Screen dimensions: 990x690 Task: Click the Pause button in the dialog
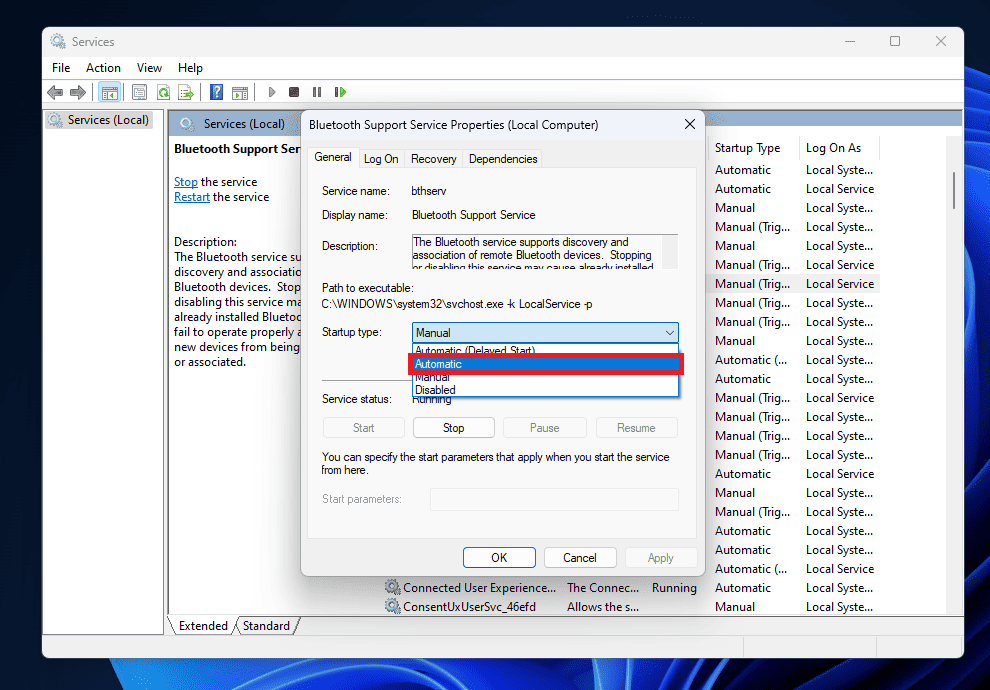tap(545, 428)
